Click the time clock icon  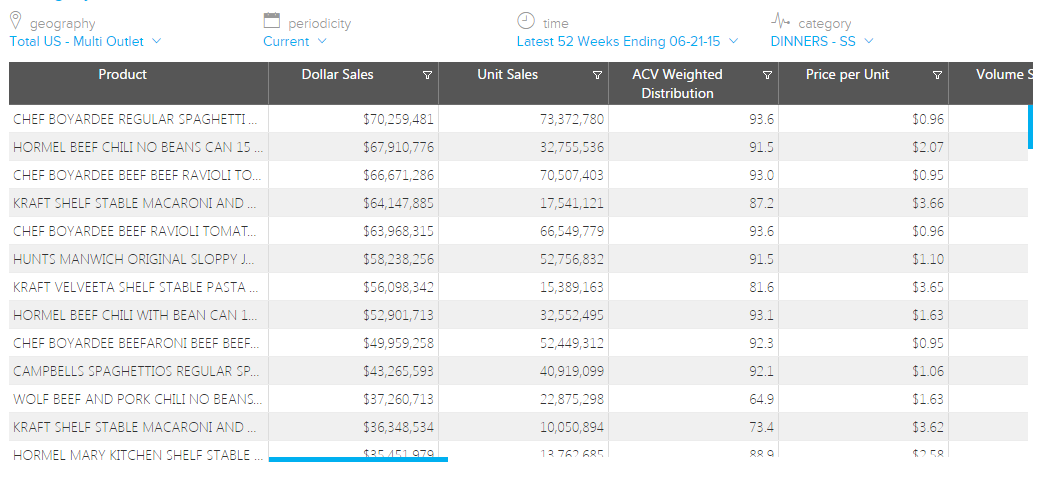(x=526, y=21)
